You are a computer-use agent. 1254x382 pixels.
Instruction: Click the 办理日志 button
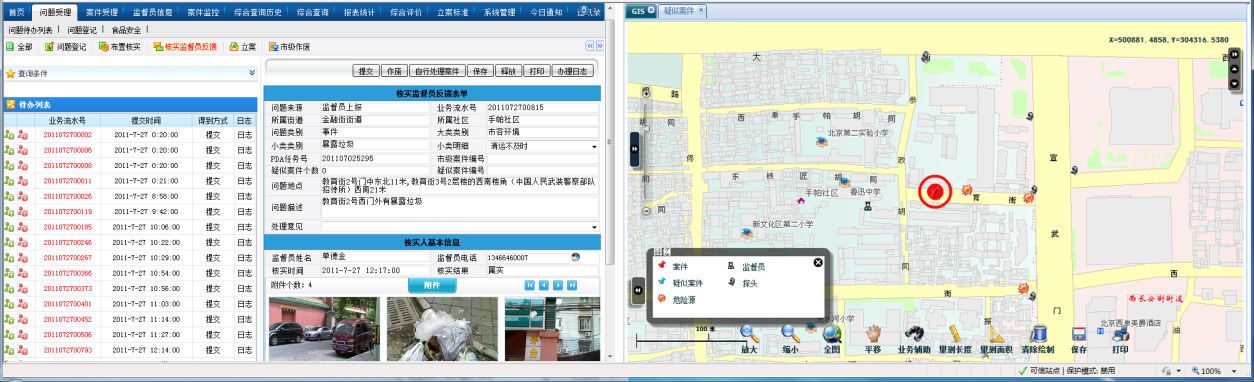[x=573, y=71]
